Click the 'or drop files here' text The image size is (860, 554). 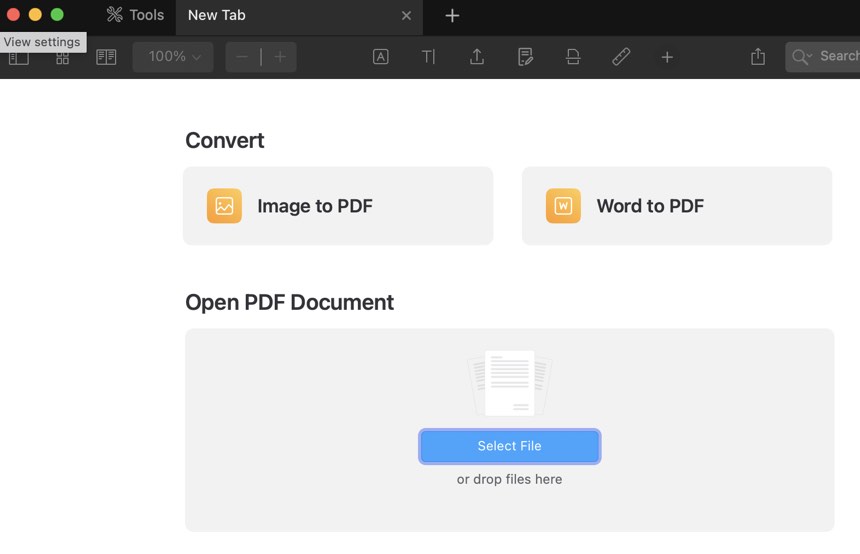click(x=510, y=479)
